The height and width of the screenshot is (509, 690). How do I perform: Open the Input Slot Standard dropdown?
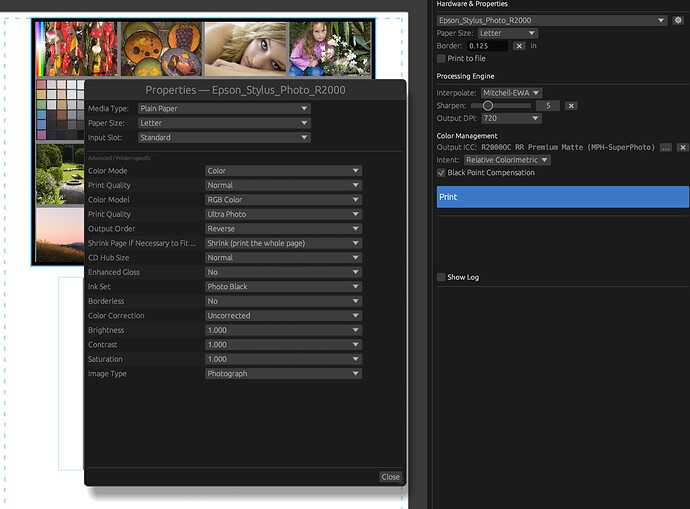(224, 138)
